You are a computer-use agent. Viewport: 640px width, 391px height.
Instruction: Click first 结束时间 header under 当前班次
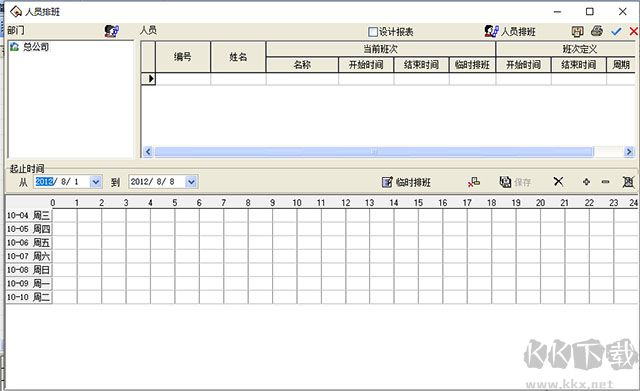coord(421,65)
